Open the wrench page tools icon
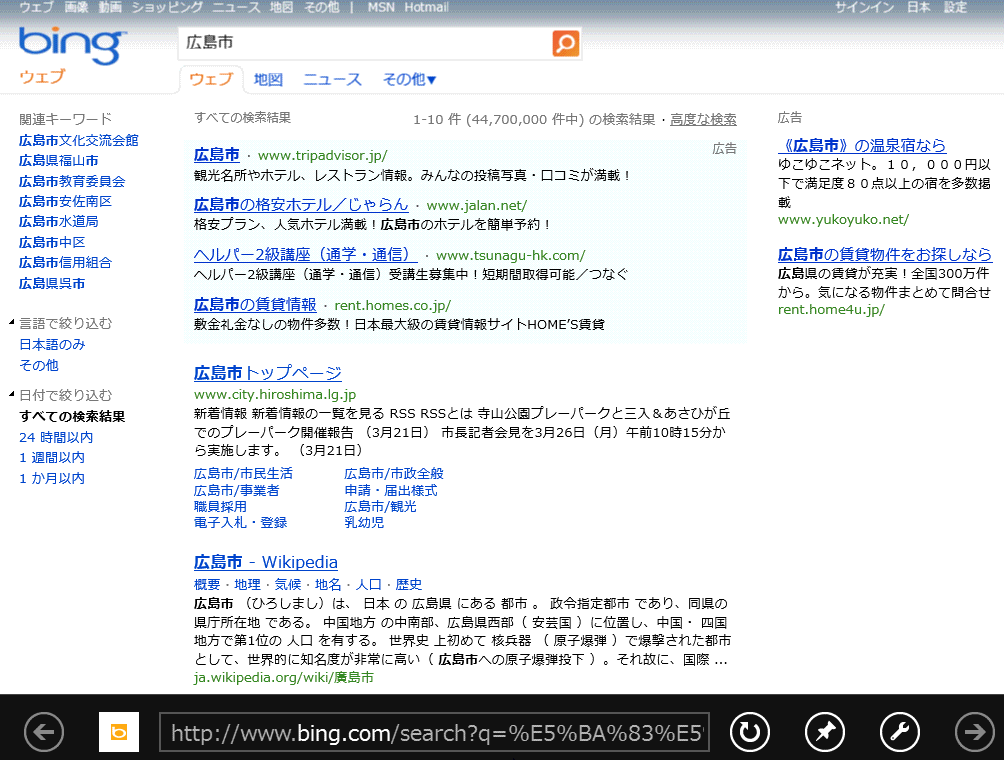Screen dimensions: 1004x760 (x=900, y=732)
